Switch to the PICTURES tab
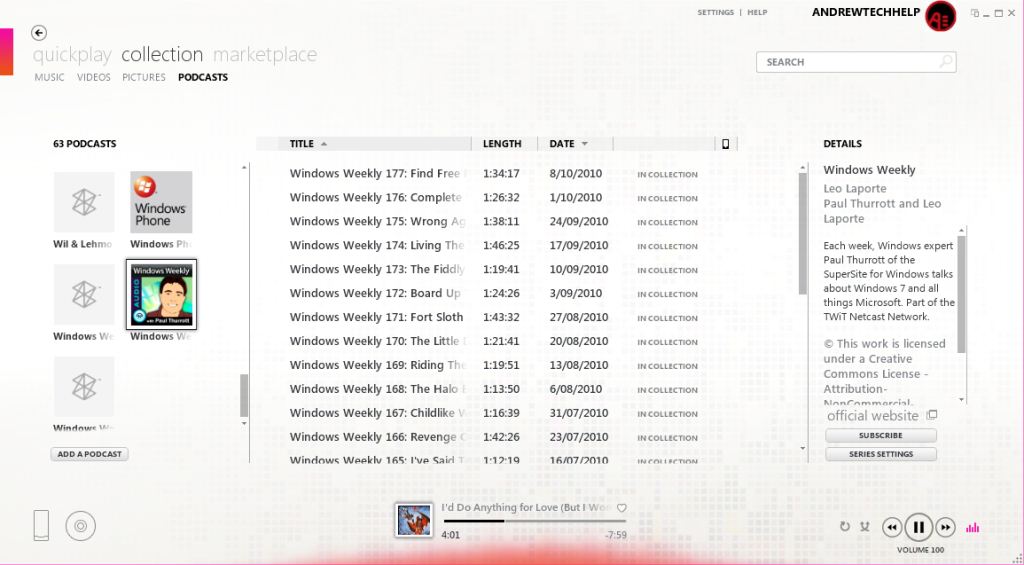The width and height of the screenshot is (1024, 565). pyautogui.click(x=144, y=77)
